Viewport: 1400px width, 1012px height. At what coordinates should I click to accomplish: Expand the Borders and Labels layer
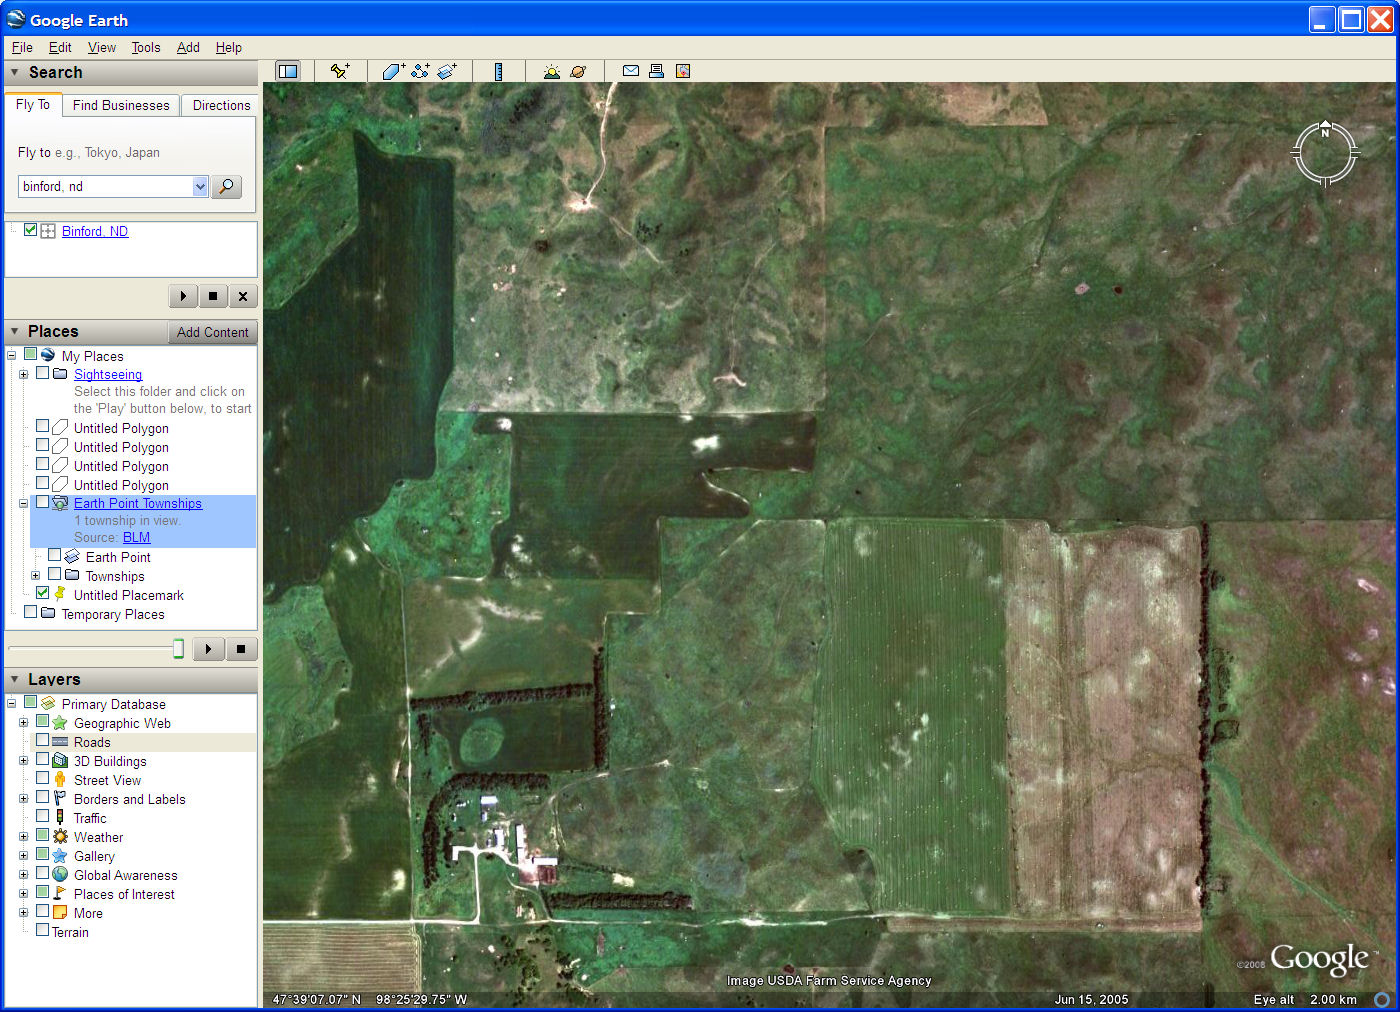click(23, 799)
